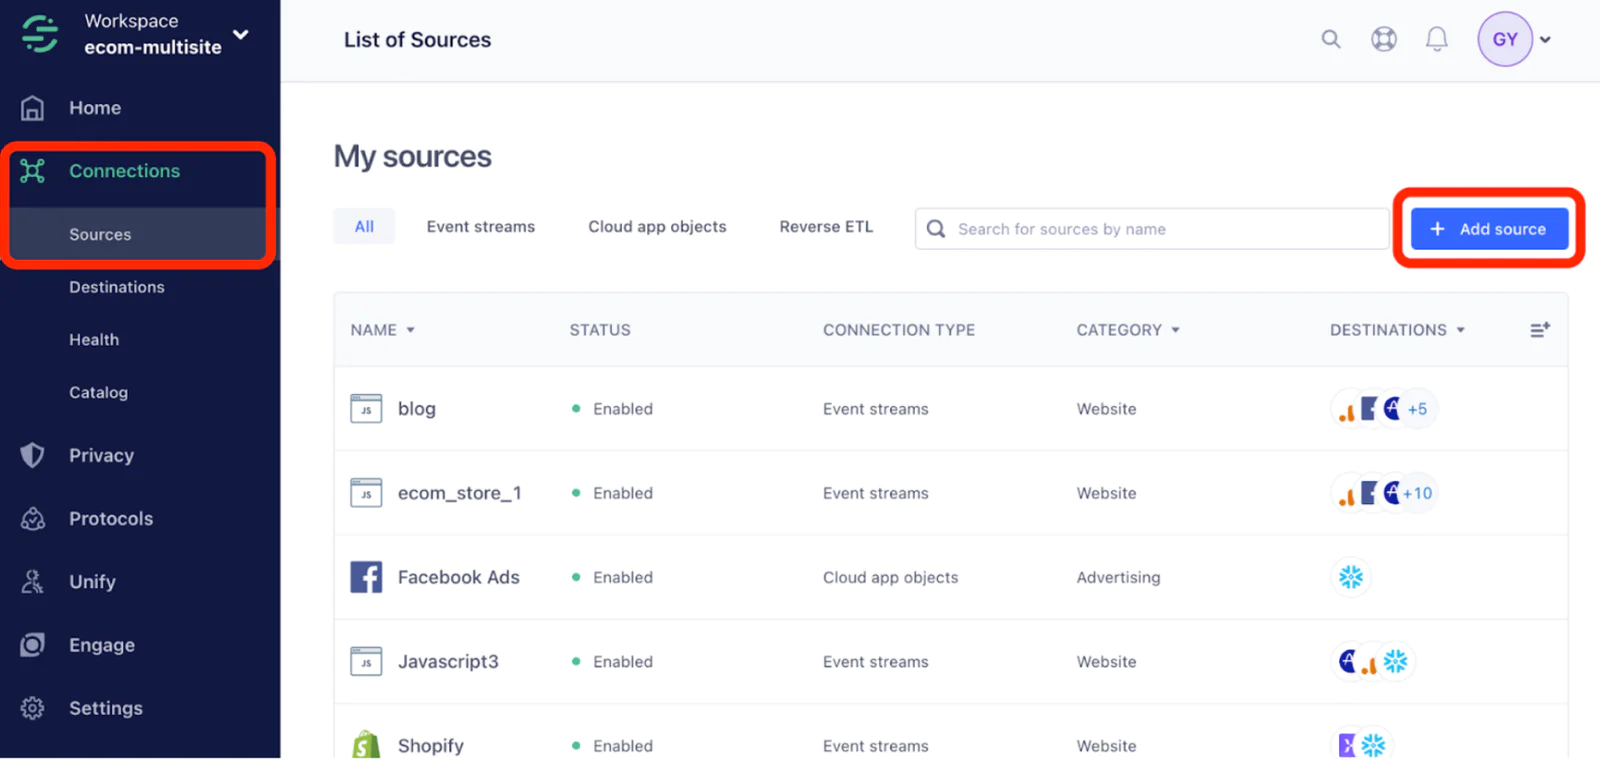Expand the workspace switcher chevron
This screenshot has width=1600, height=779.
click(241, 34)
